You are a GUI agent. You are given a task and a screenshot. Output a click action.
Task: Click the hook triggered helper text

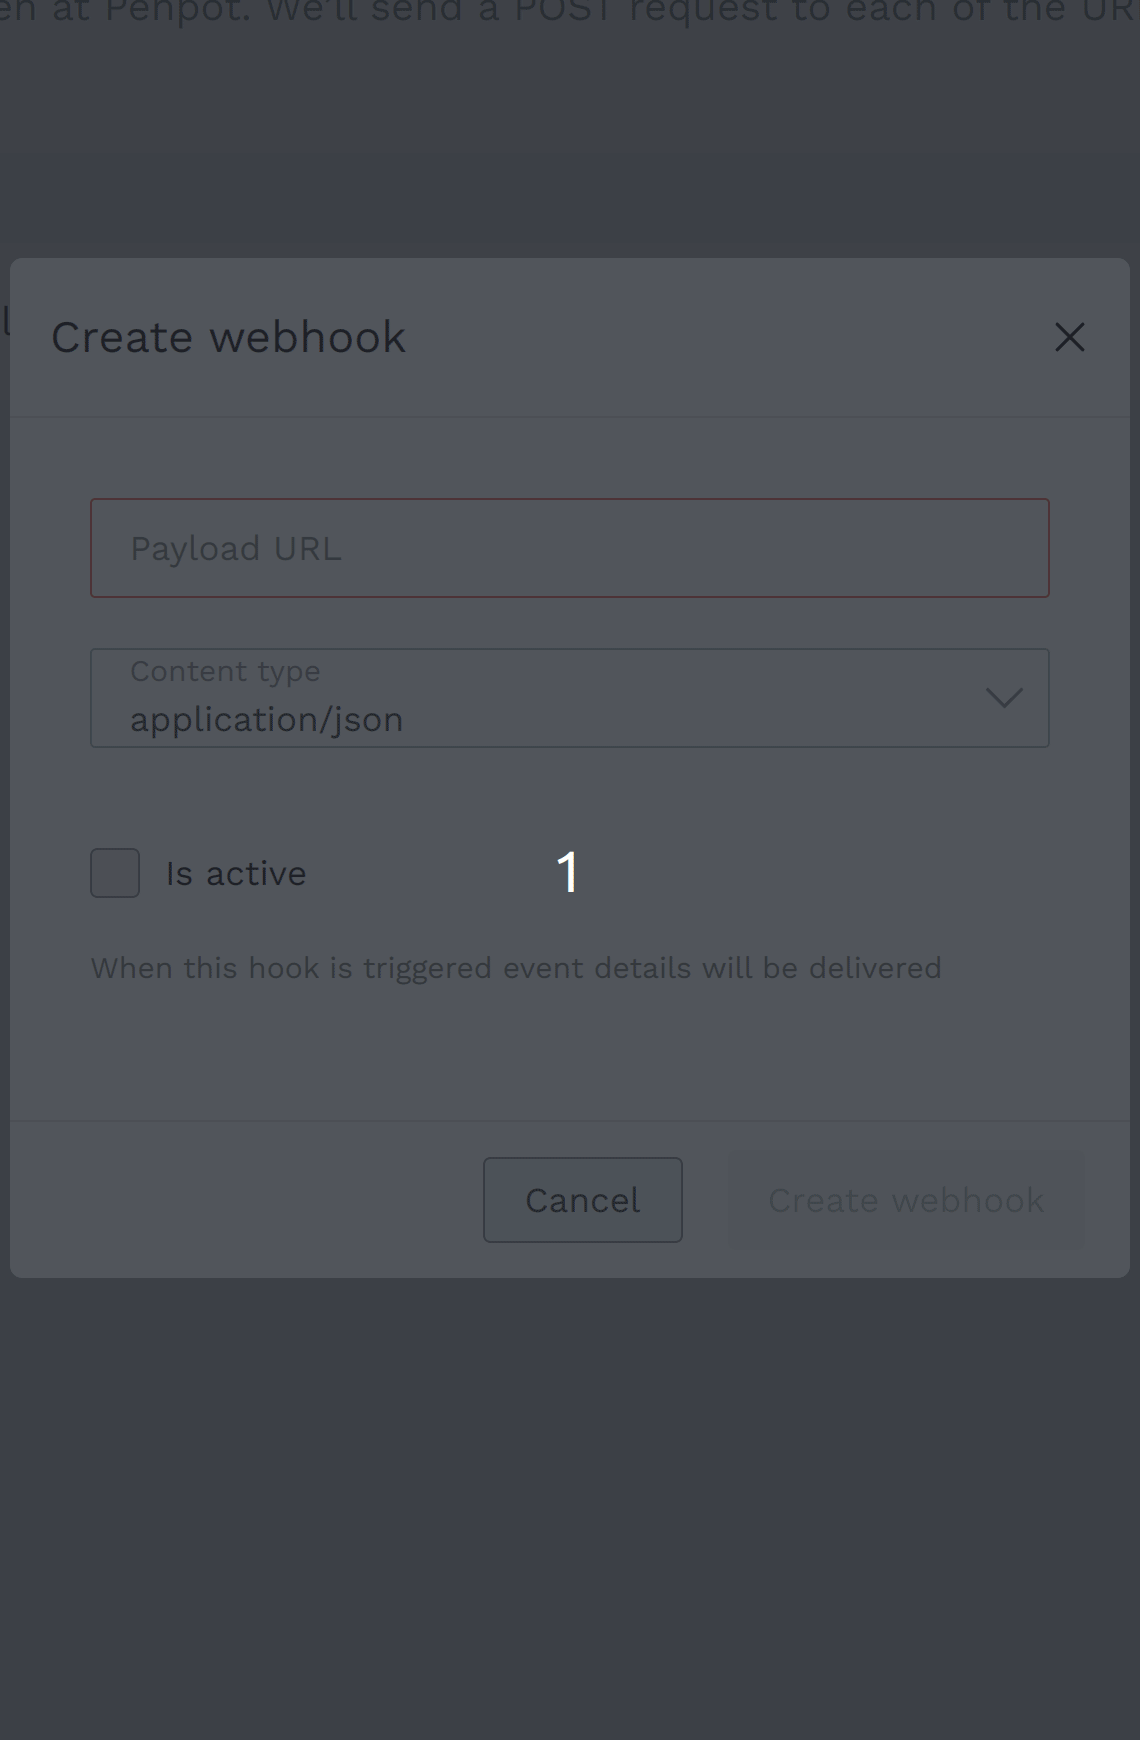point(516,968)
